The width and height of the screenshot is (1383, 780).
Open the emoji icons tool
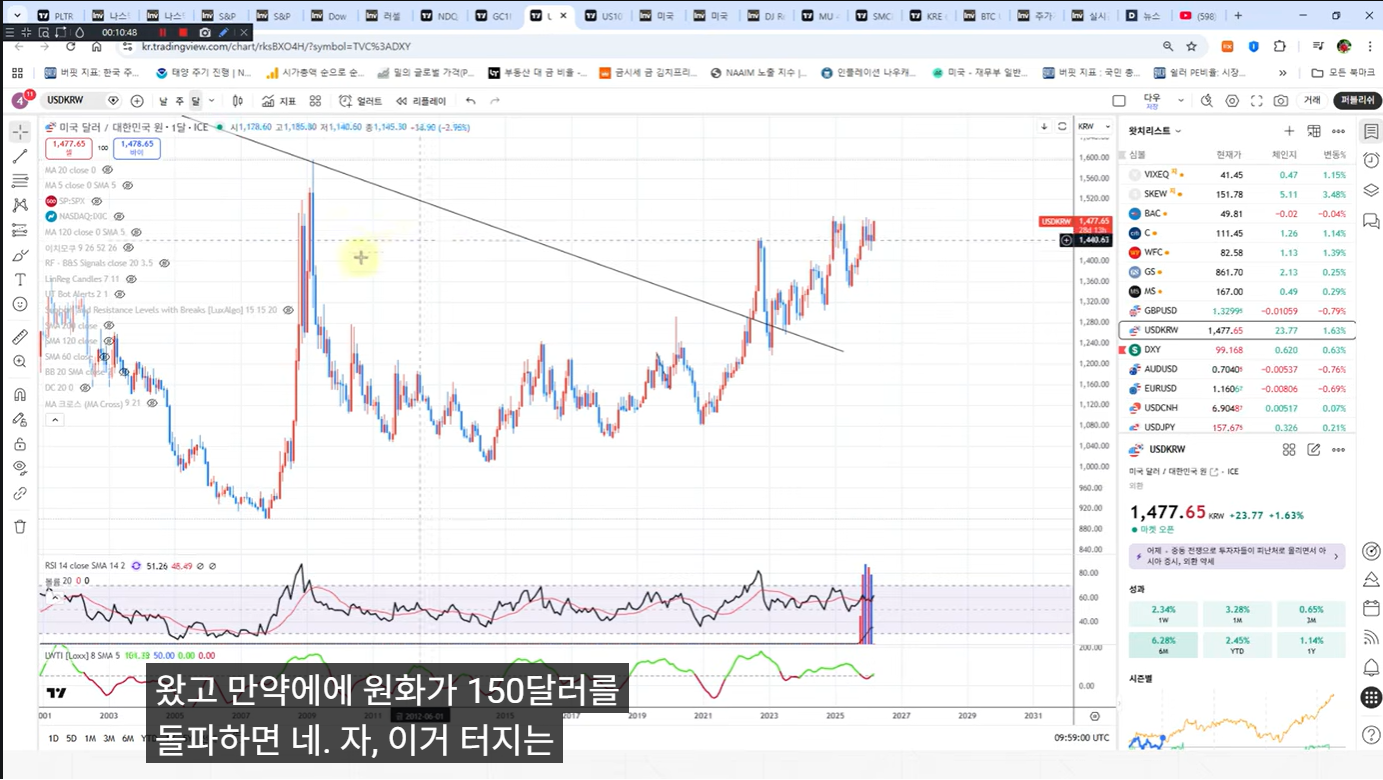[x=20, y=304]
